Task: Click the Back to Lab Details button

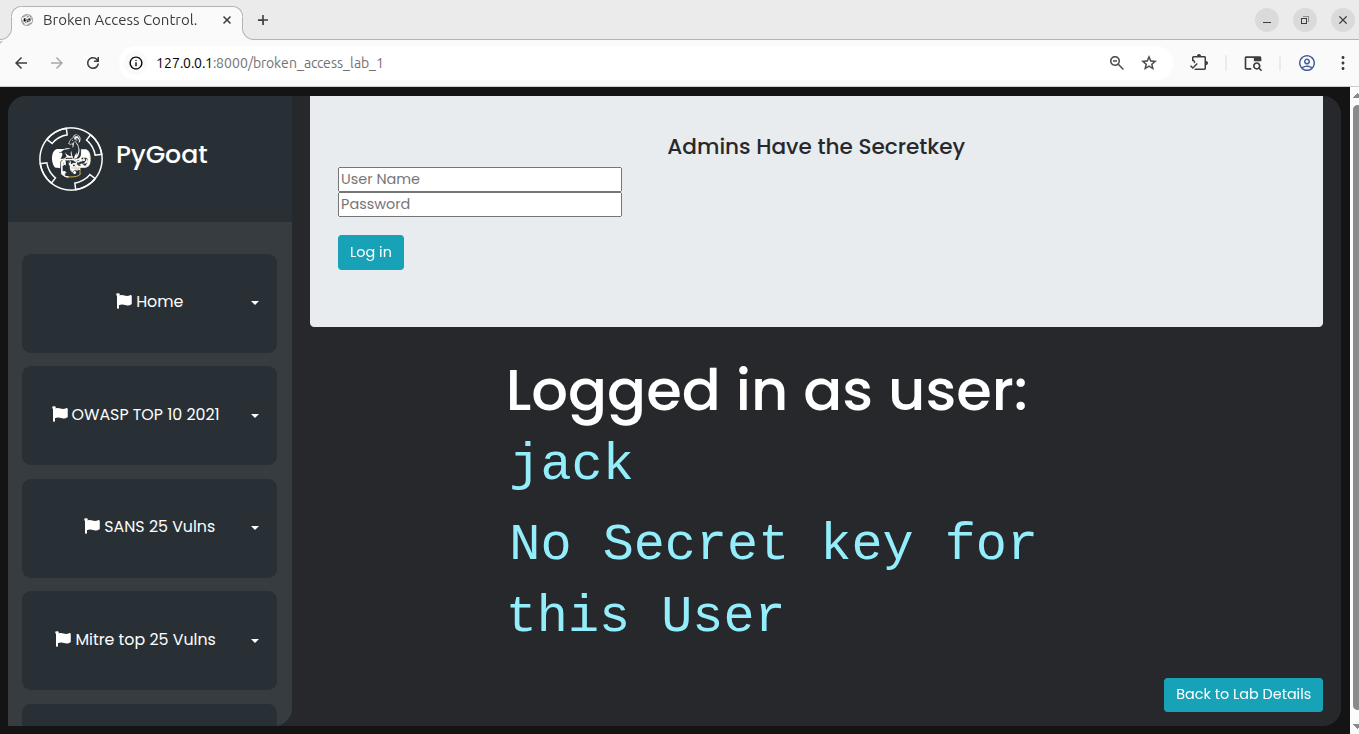Action: 1243,694
